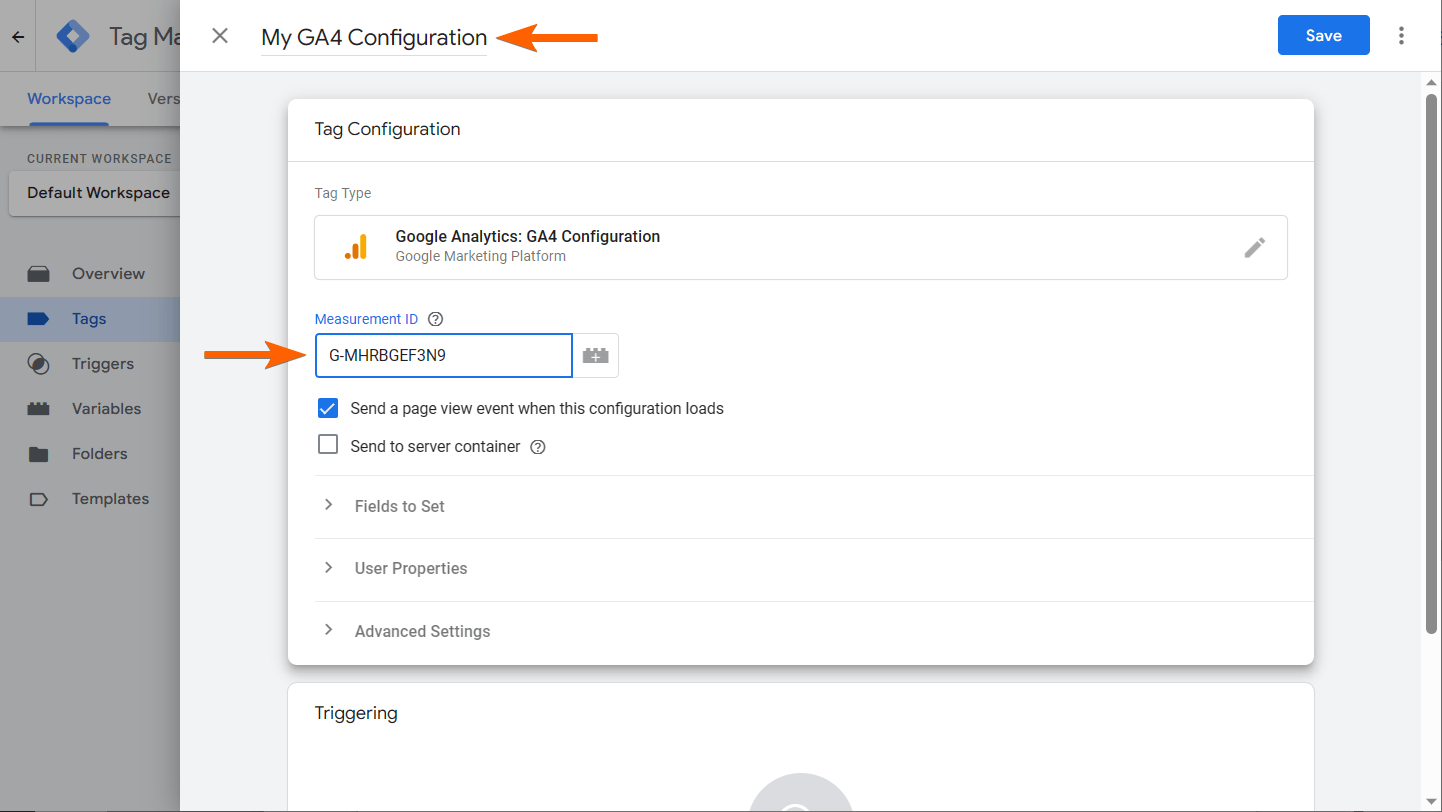
Task: Click the Google Tag Manager logo
Action: (x=73, y=37)
